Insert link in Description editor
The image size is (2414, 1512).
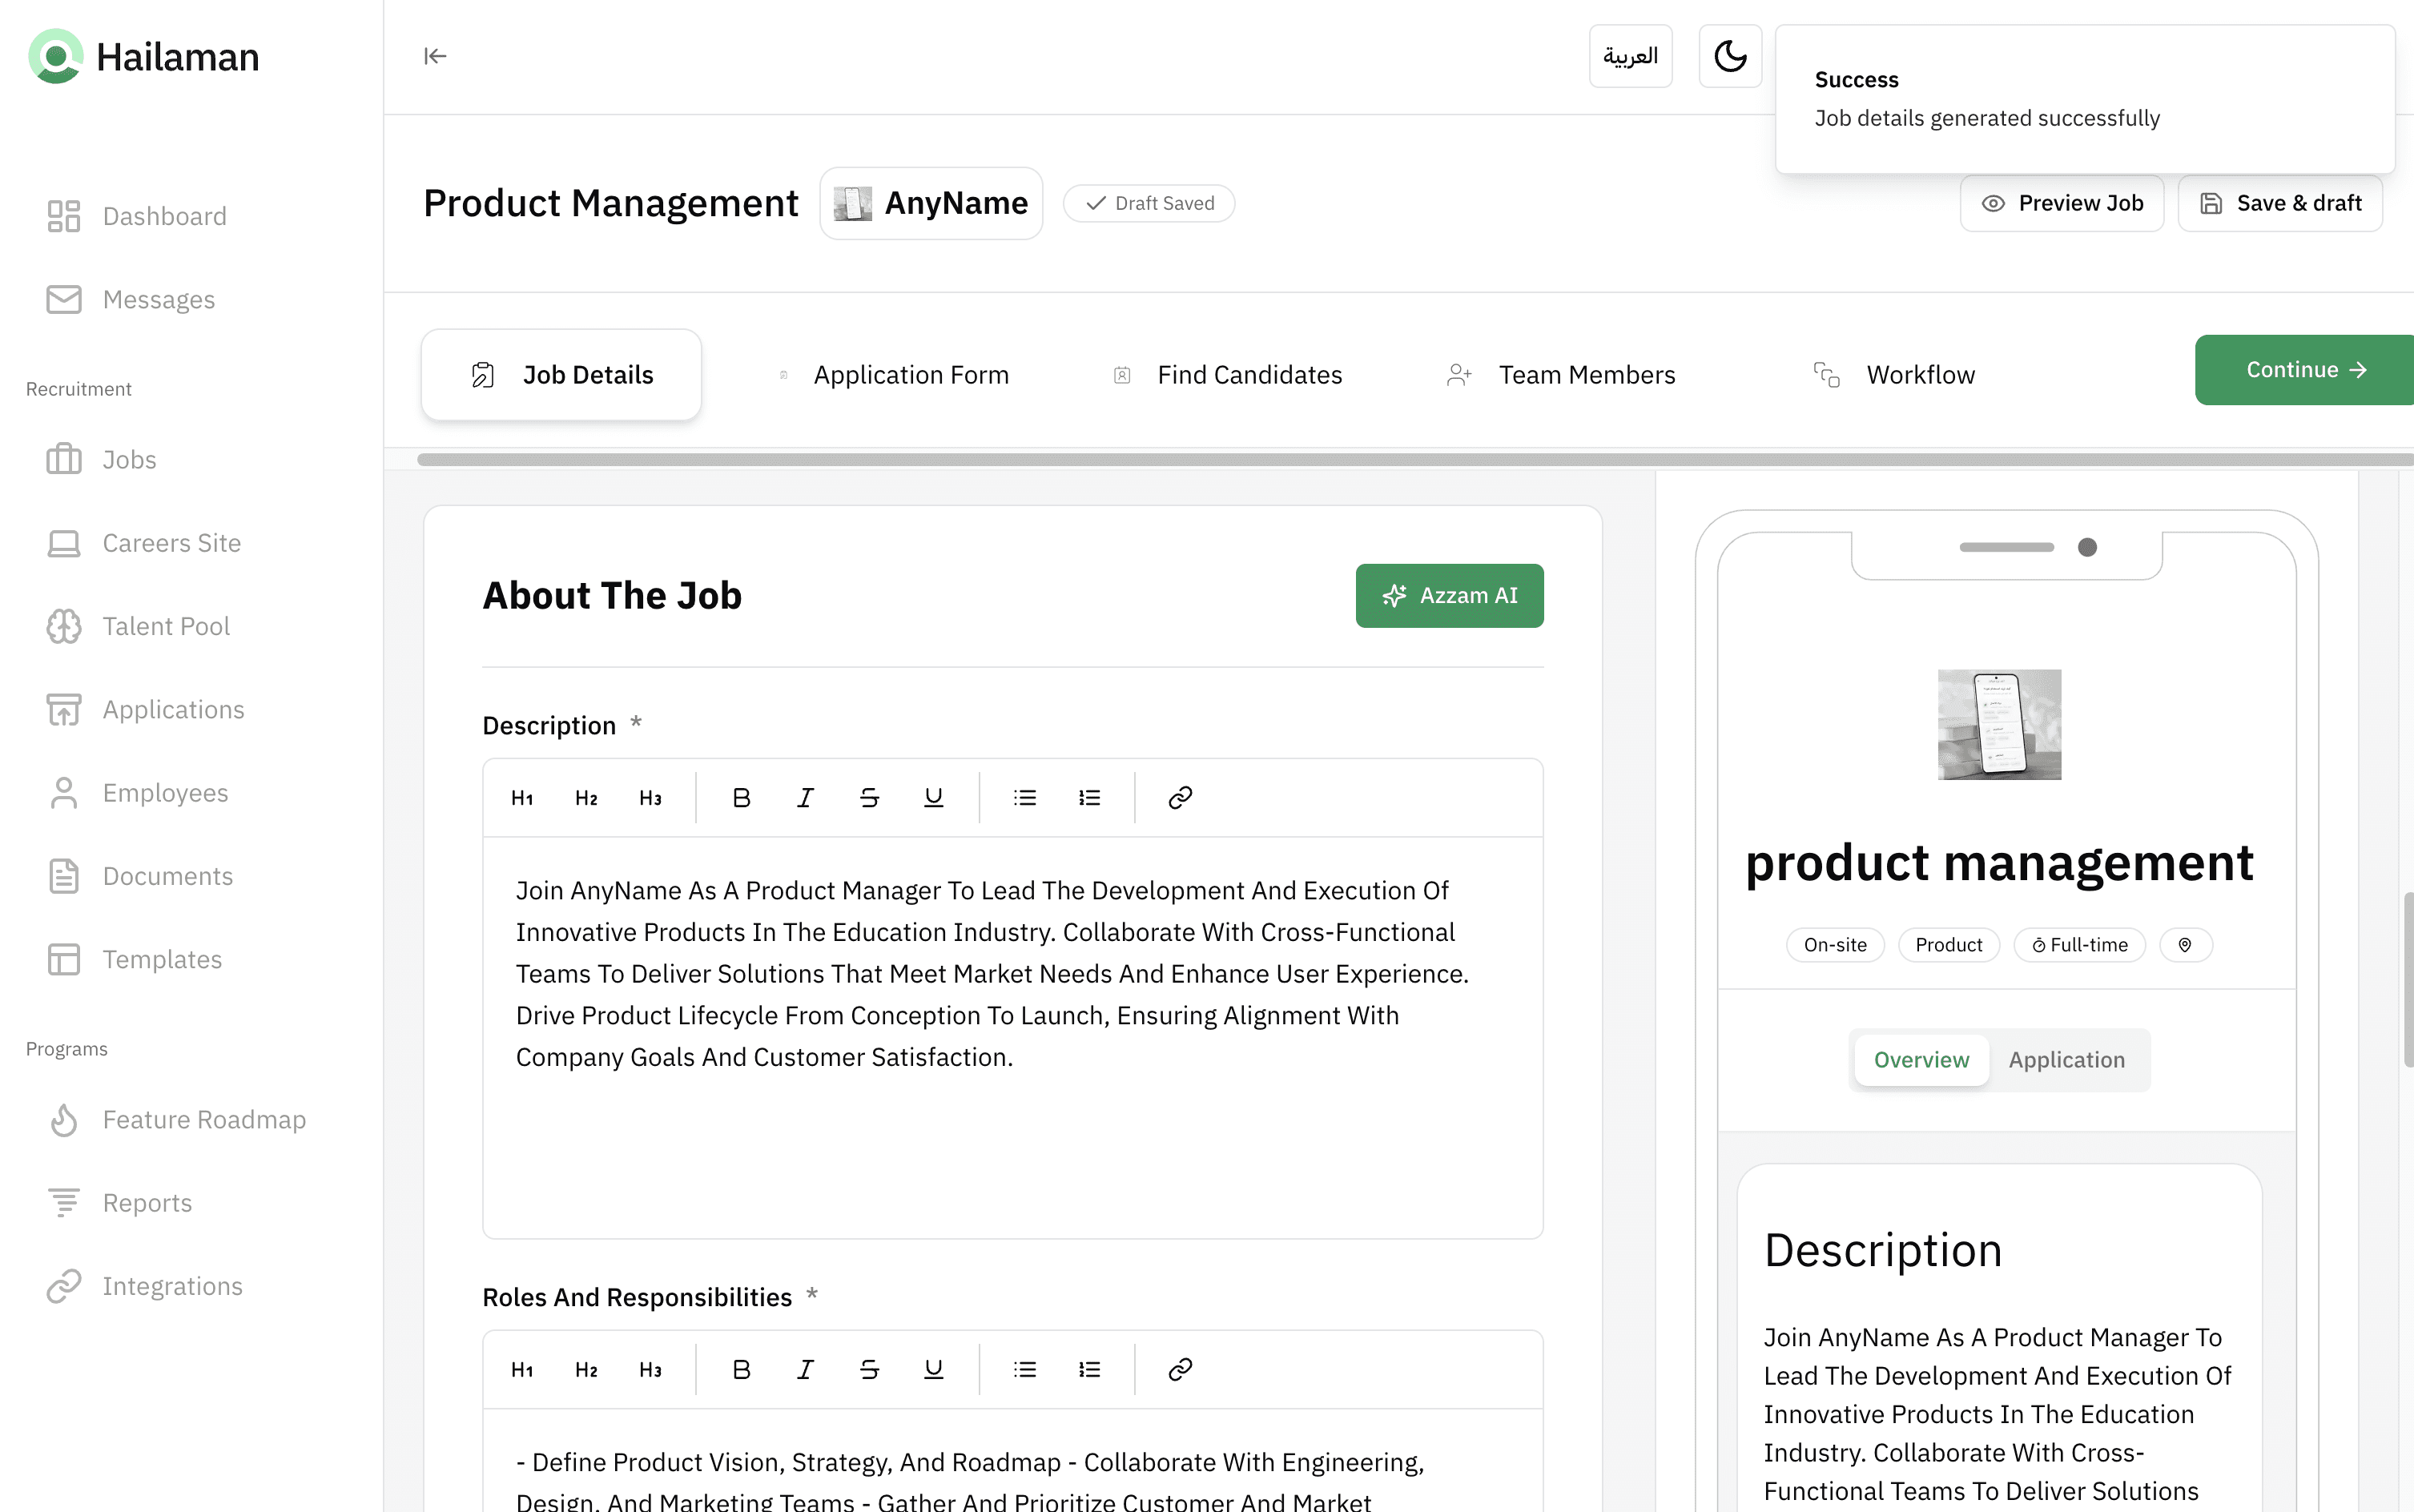[1180, 798]
